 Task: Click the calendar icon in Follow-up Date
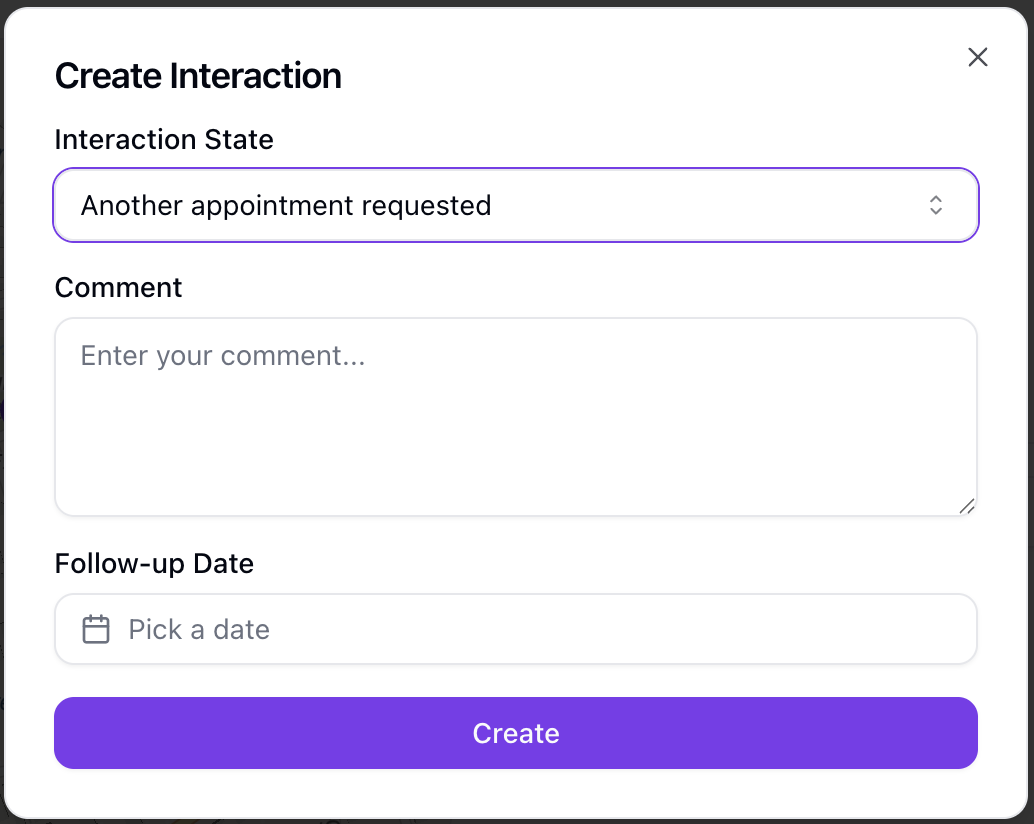(x=96, y=630)
